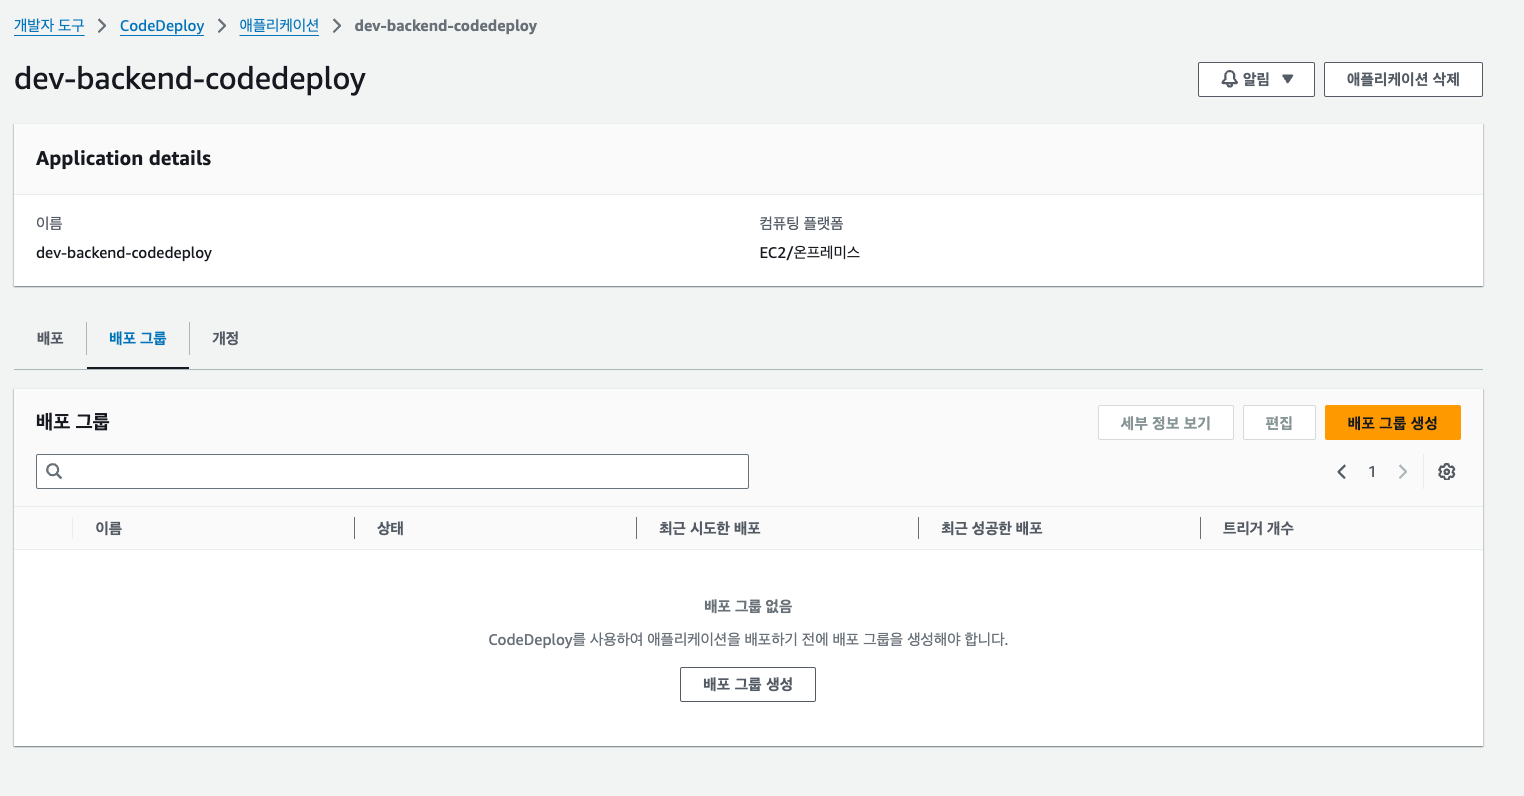Focus the deployment group search field
The height and width of the screenshot is (796, 1524).
(392, 471)
